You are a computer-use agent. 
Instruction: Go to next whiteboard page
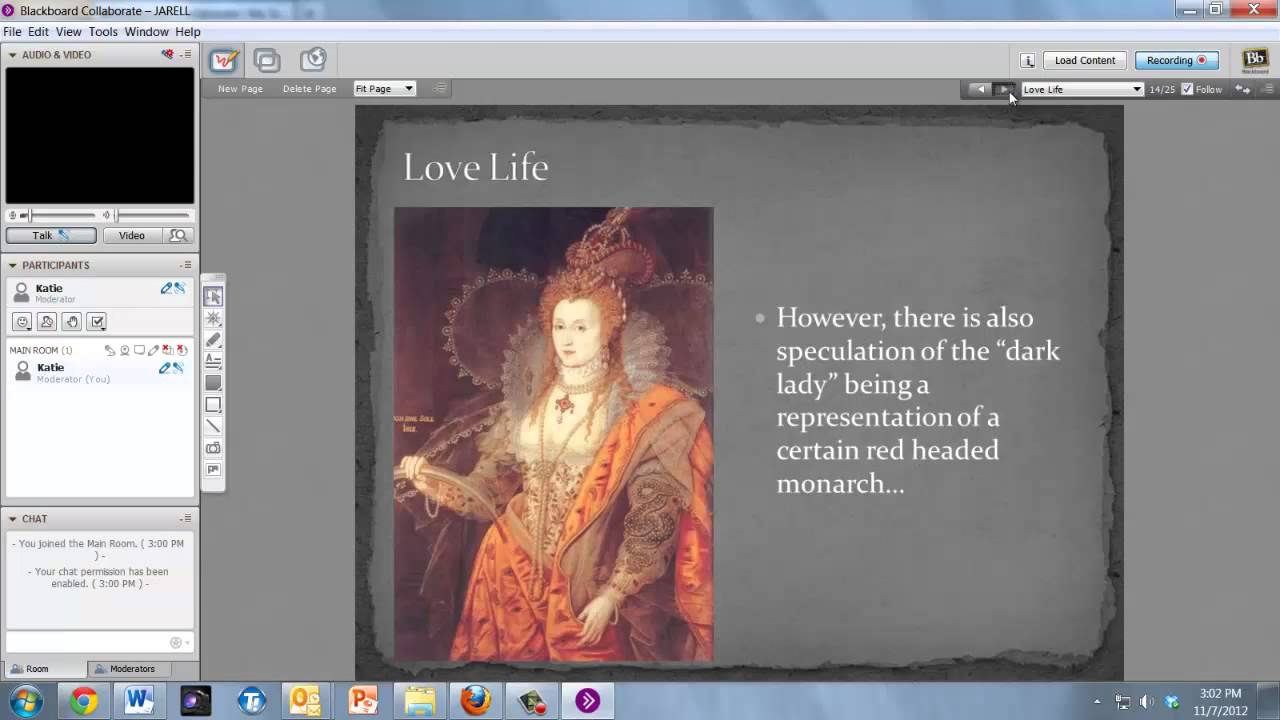point(1005,89)
